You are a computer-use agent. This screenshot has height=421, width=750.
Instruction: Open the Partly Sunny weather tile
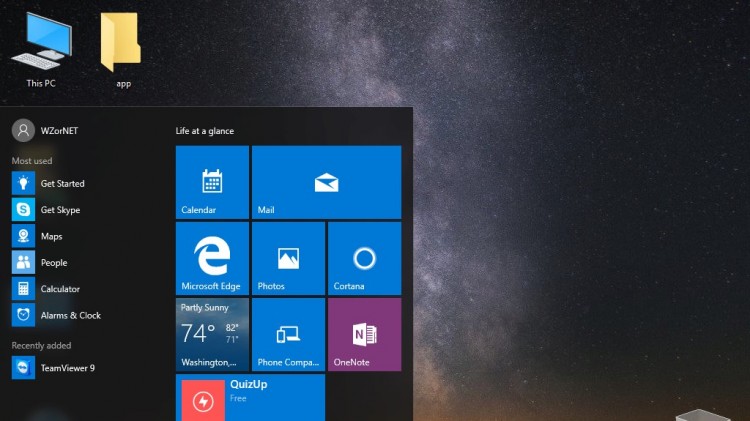[x=212, y=334]
